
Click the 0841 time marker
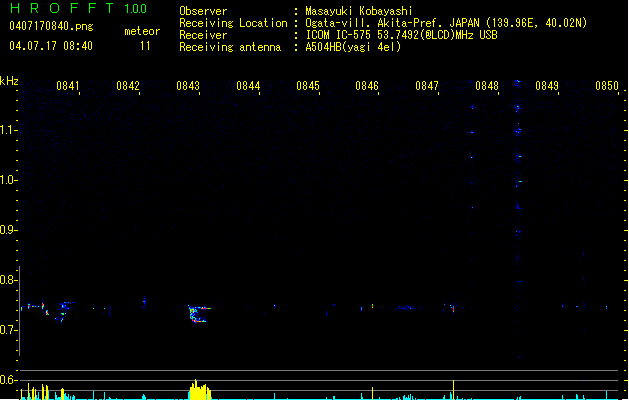click(x=68, y=86)
